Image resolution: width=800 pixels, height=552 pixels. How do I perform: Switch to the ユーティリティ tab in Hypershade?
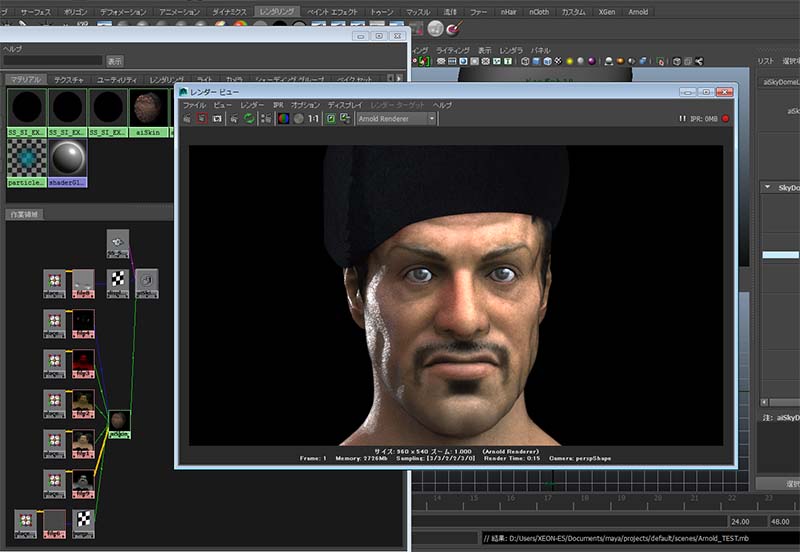click(117, 80)
